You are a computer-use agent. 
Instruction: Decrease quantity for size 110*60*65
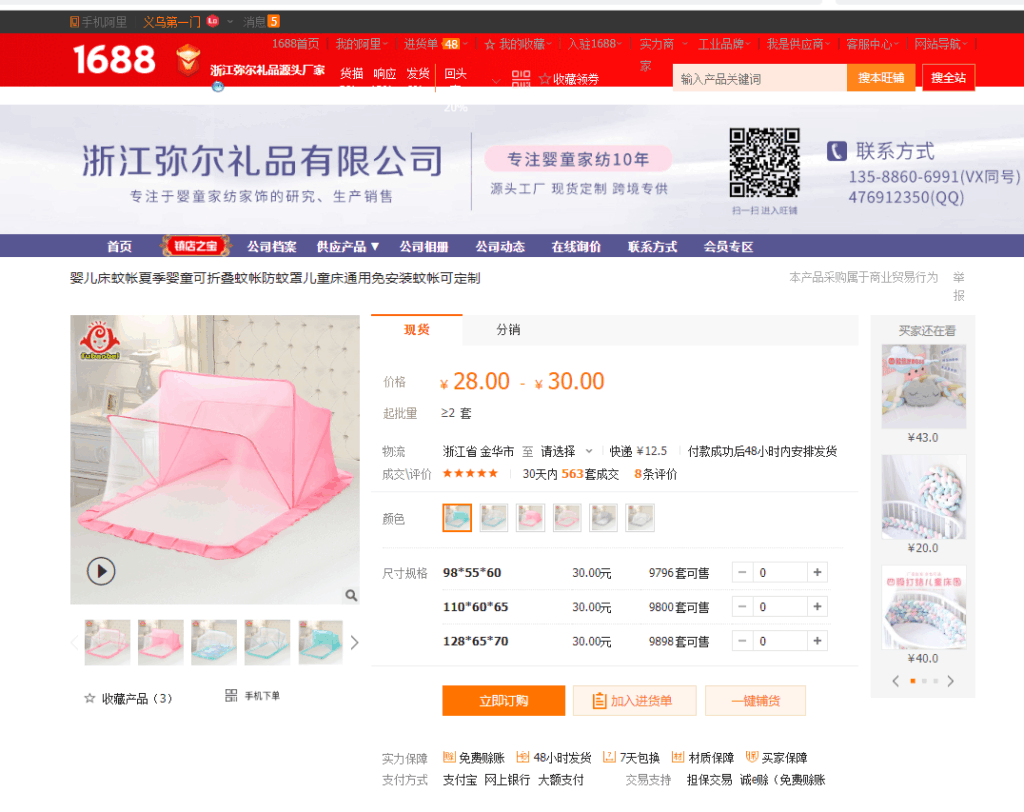[x=742, y=607]
